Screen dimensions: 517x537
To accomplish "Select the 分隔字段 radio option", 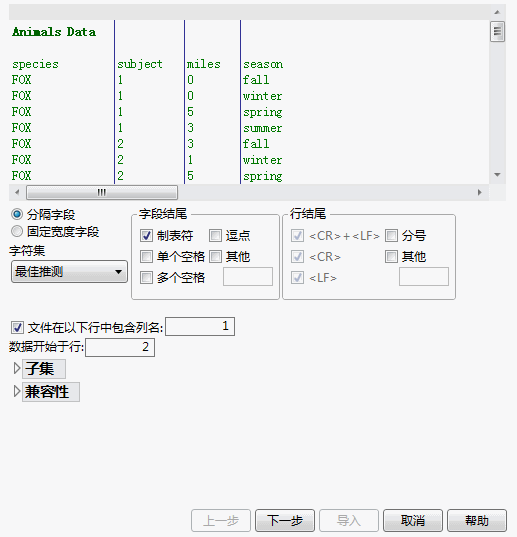I will tap(17, 214).
